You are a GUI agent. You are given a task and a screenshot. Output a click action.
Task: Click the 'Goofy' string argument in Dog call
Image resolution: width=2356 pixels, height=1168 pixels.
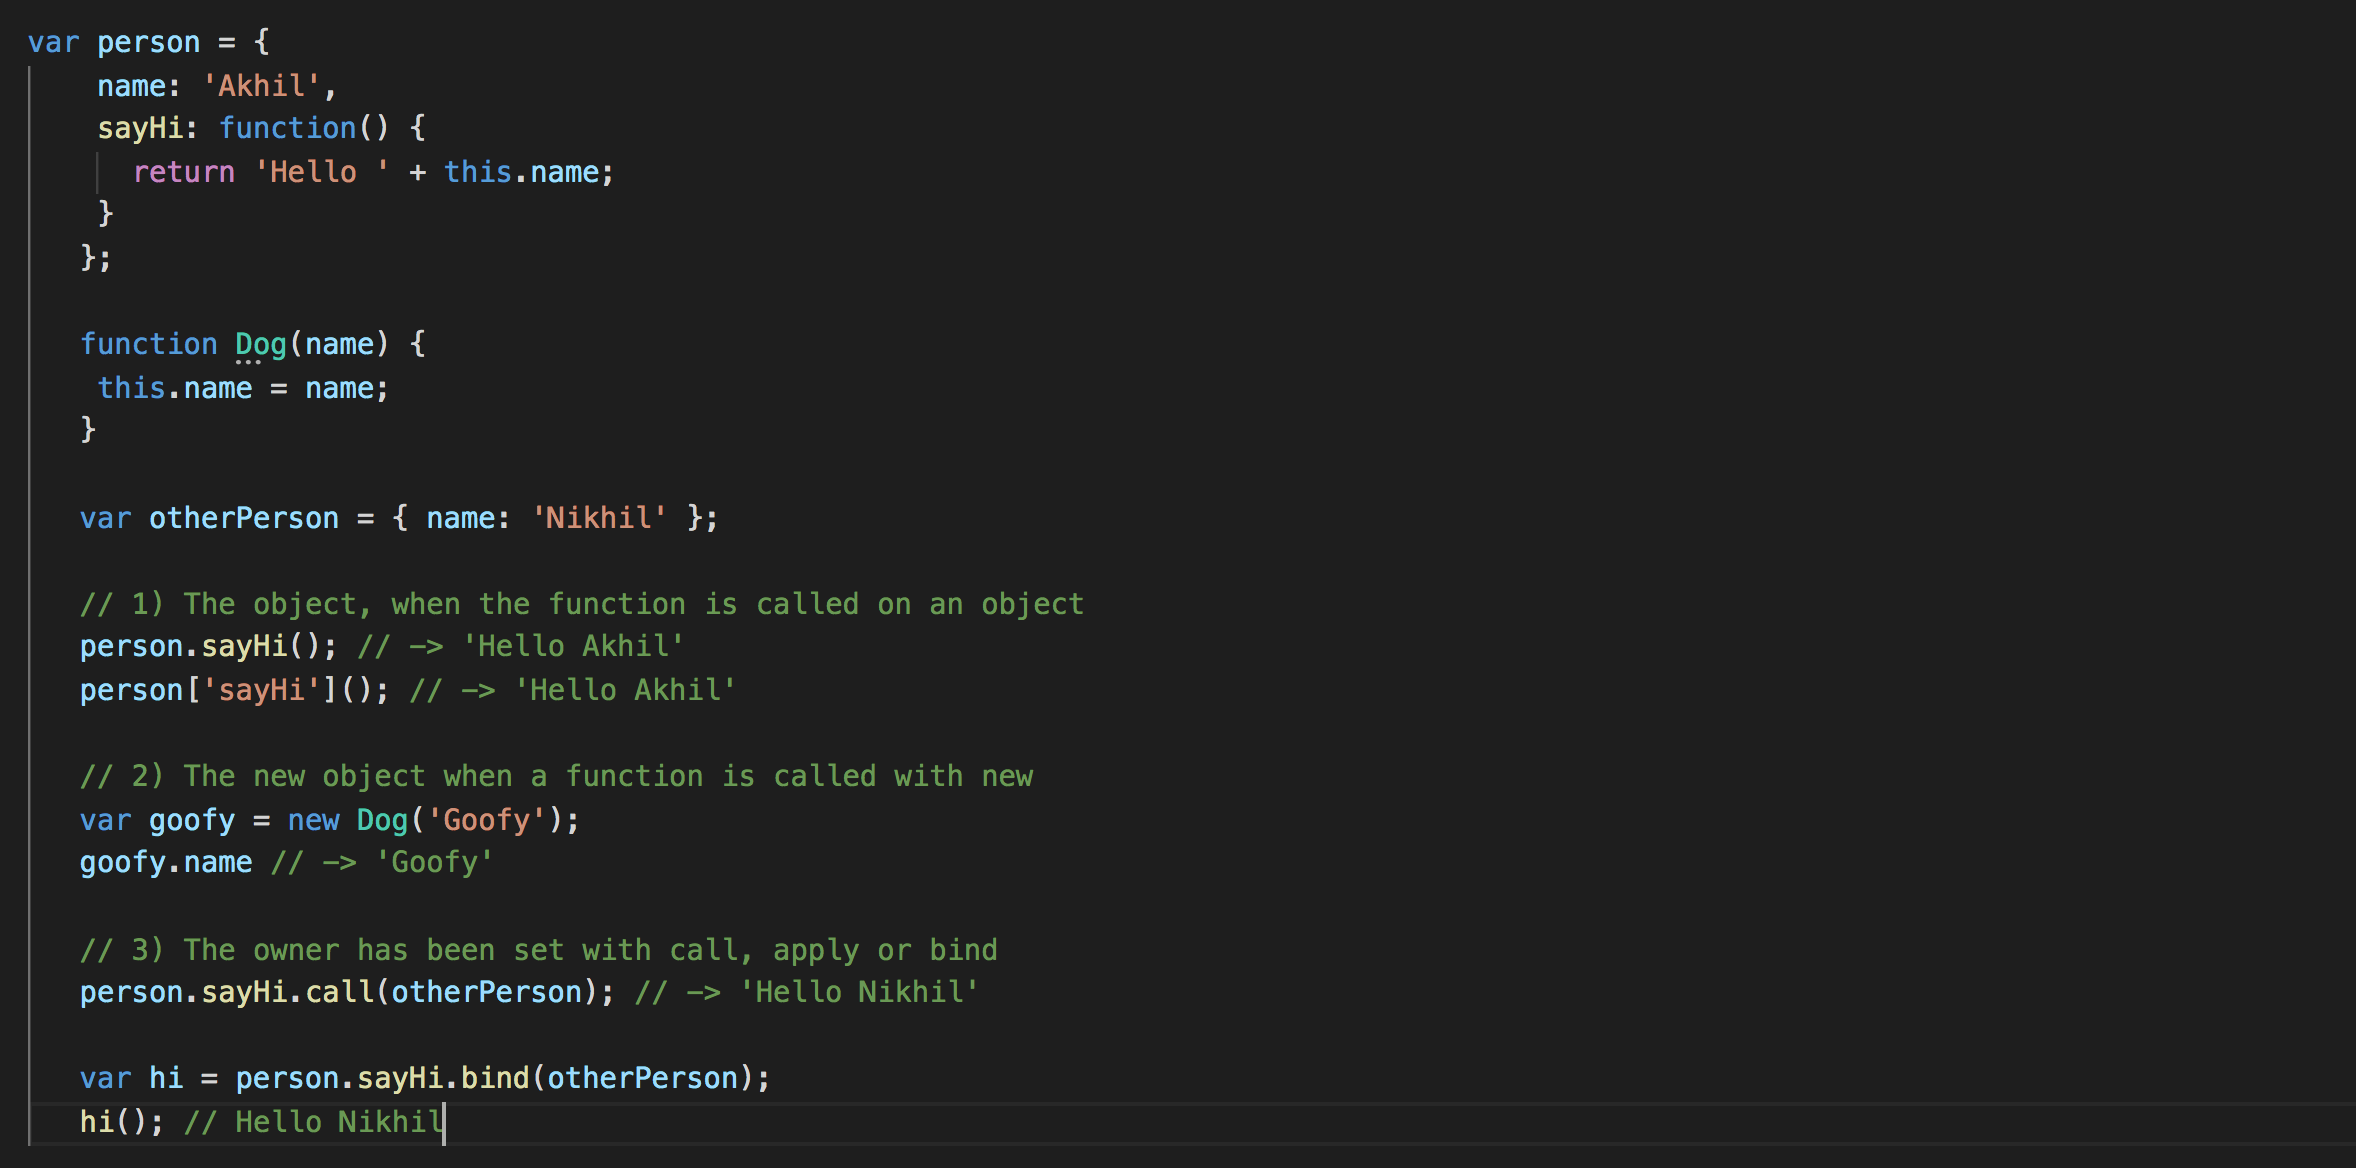487,820
